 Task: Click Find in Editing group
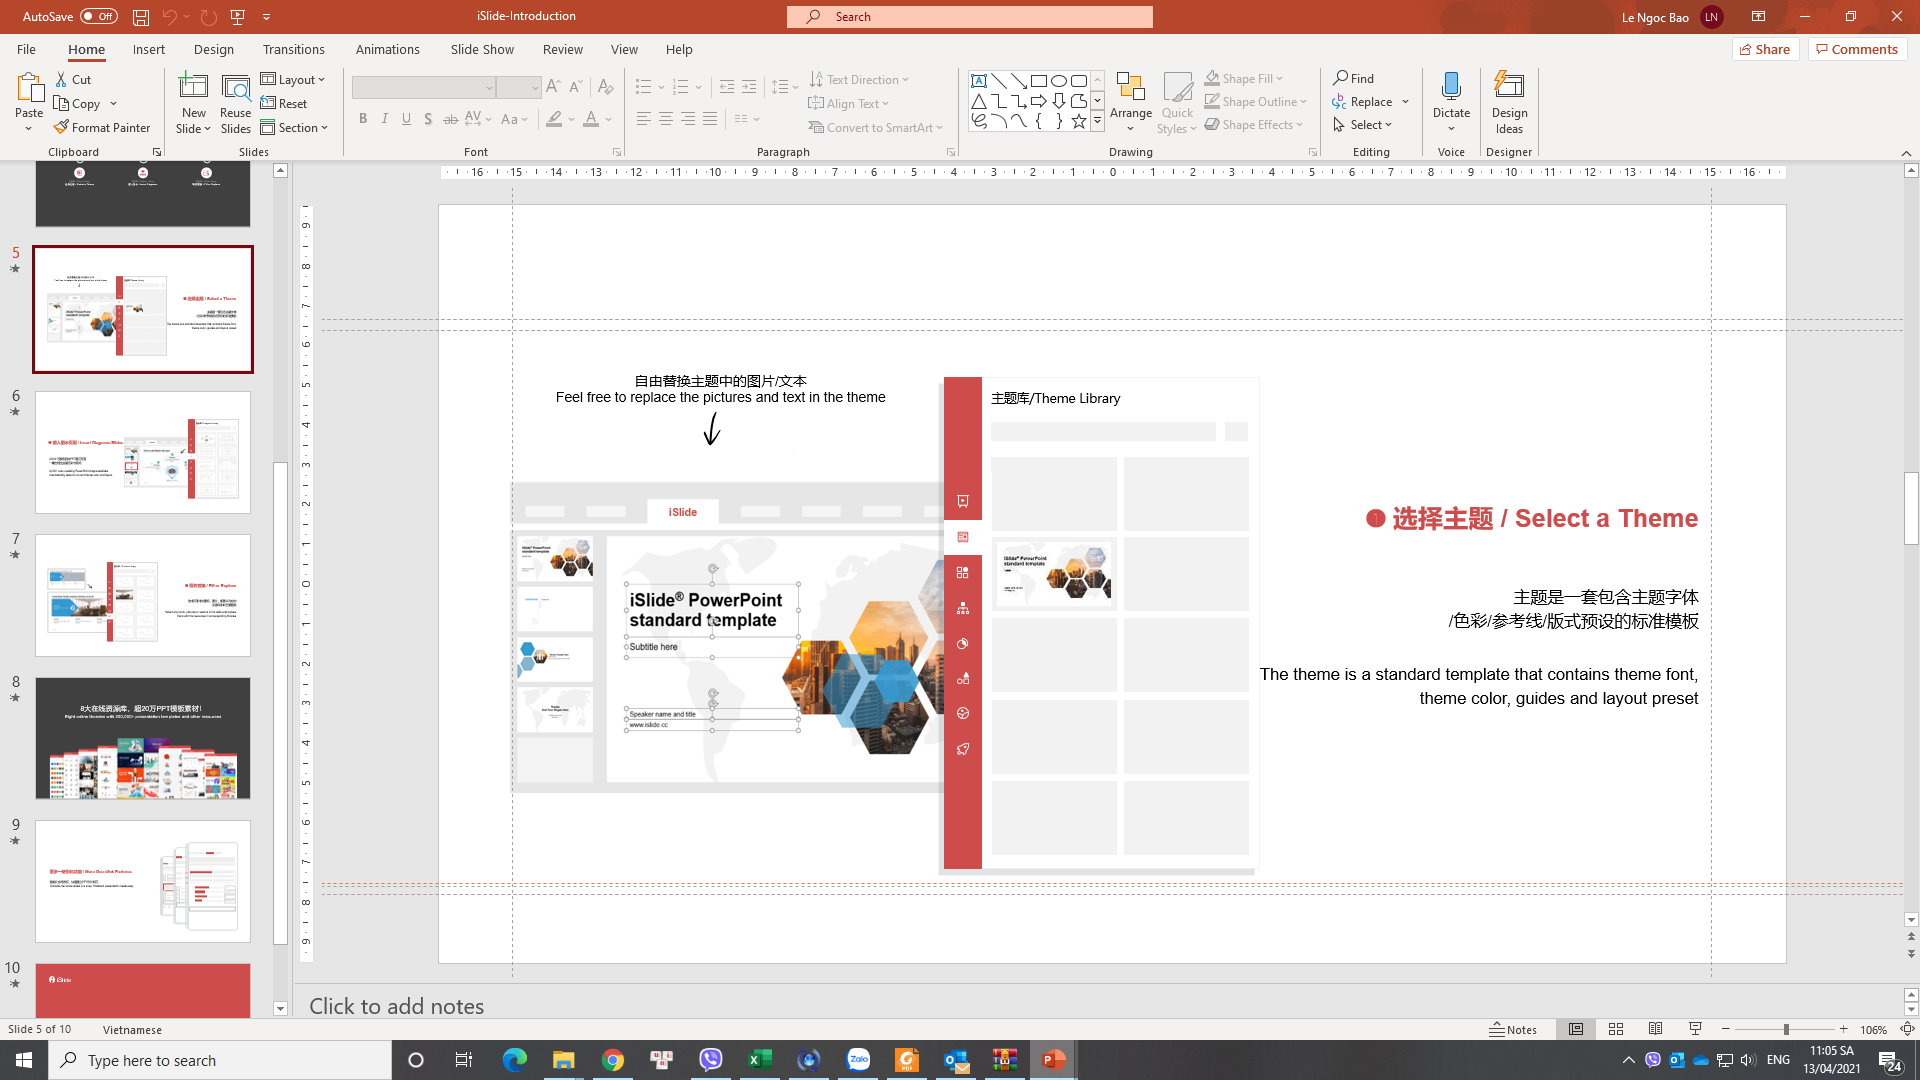point(1354,78)
